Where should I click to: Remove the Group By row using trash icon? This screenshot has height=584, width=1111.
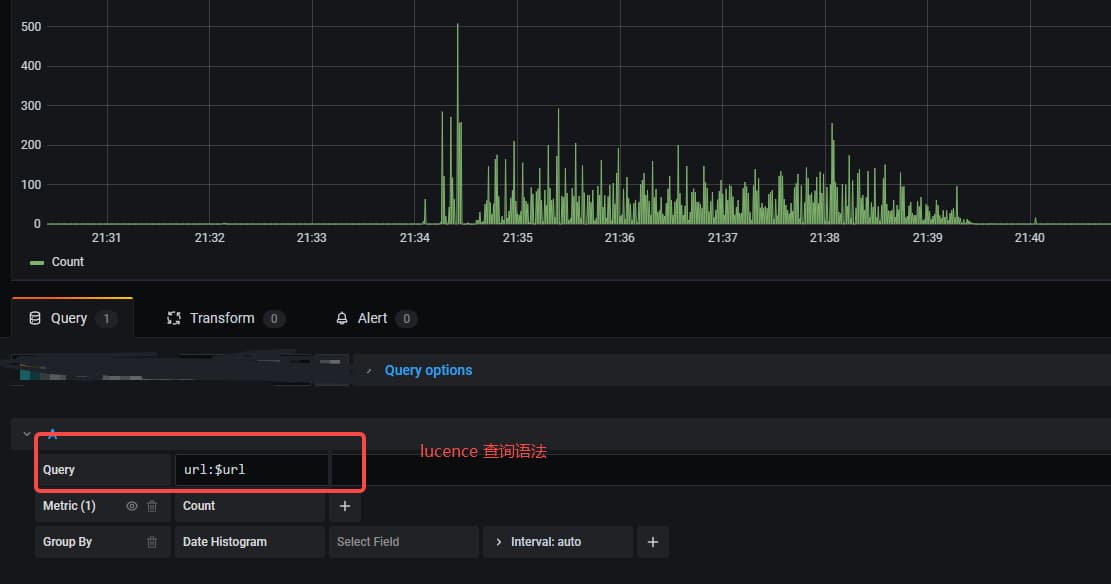click(x=152, y=542)
